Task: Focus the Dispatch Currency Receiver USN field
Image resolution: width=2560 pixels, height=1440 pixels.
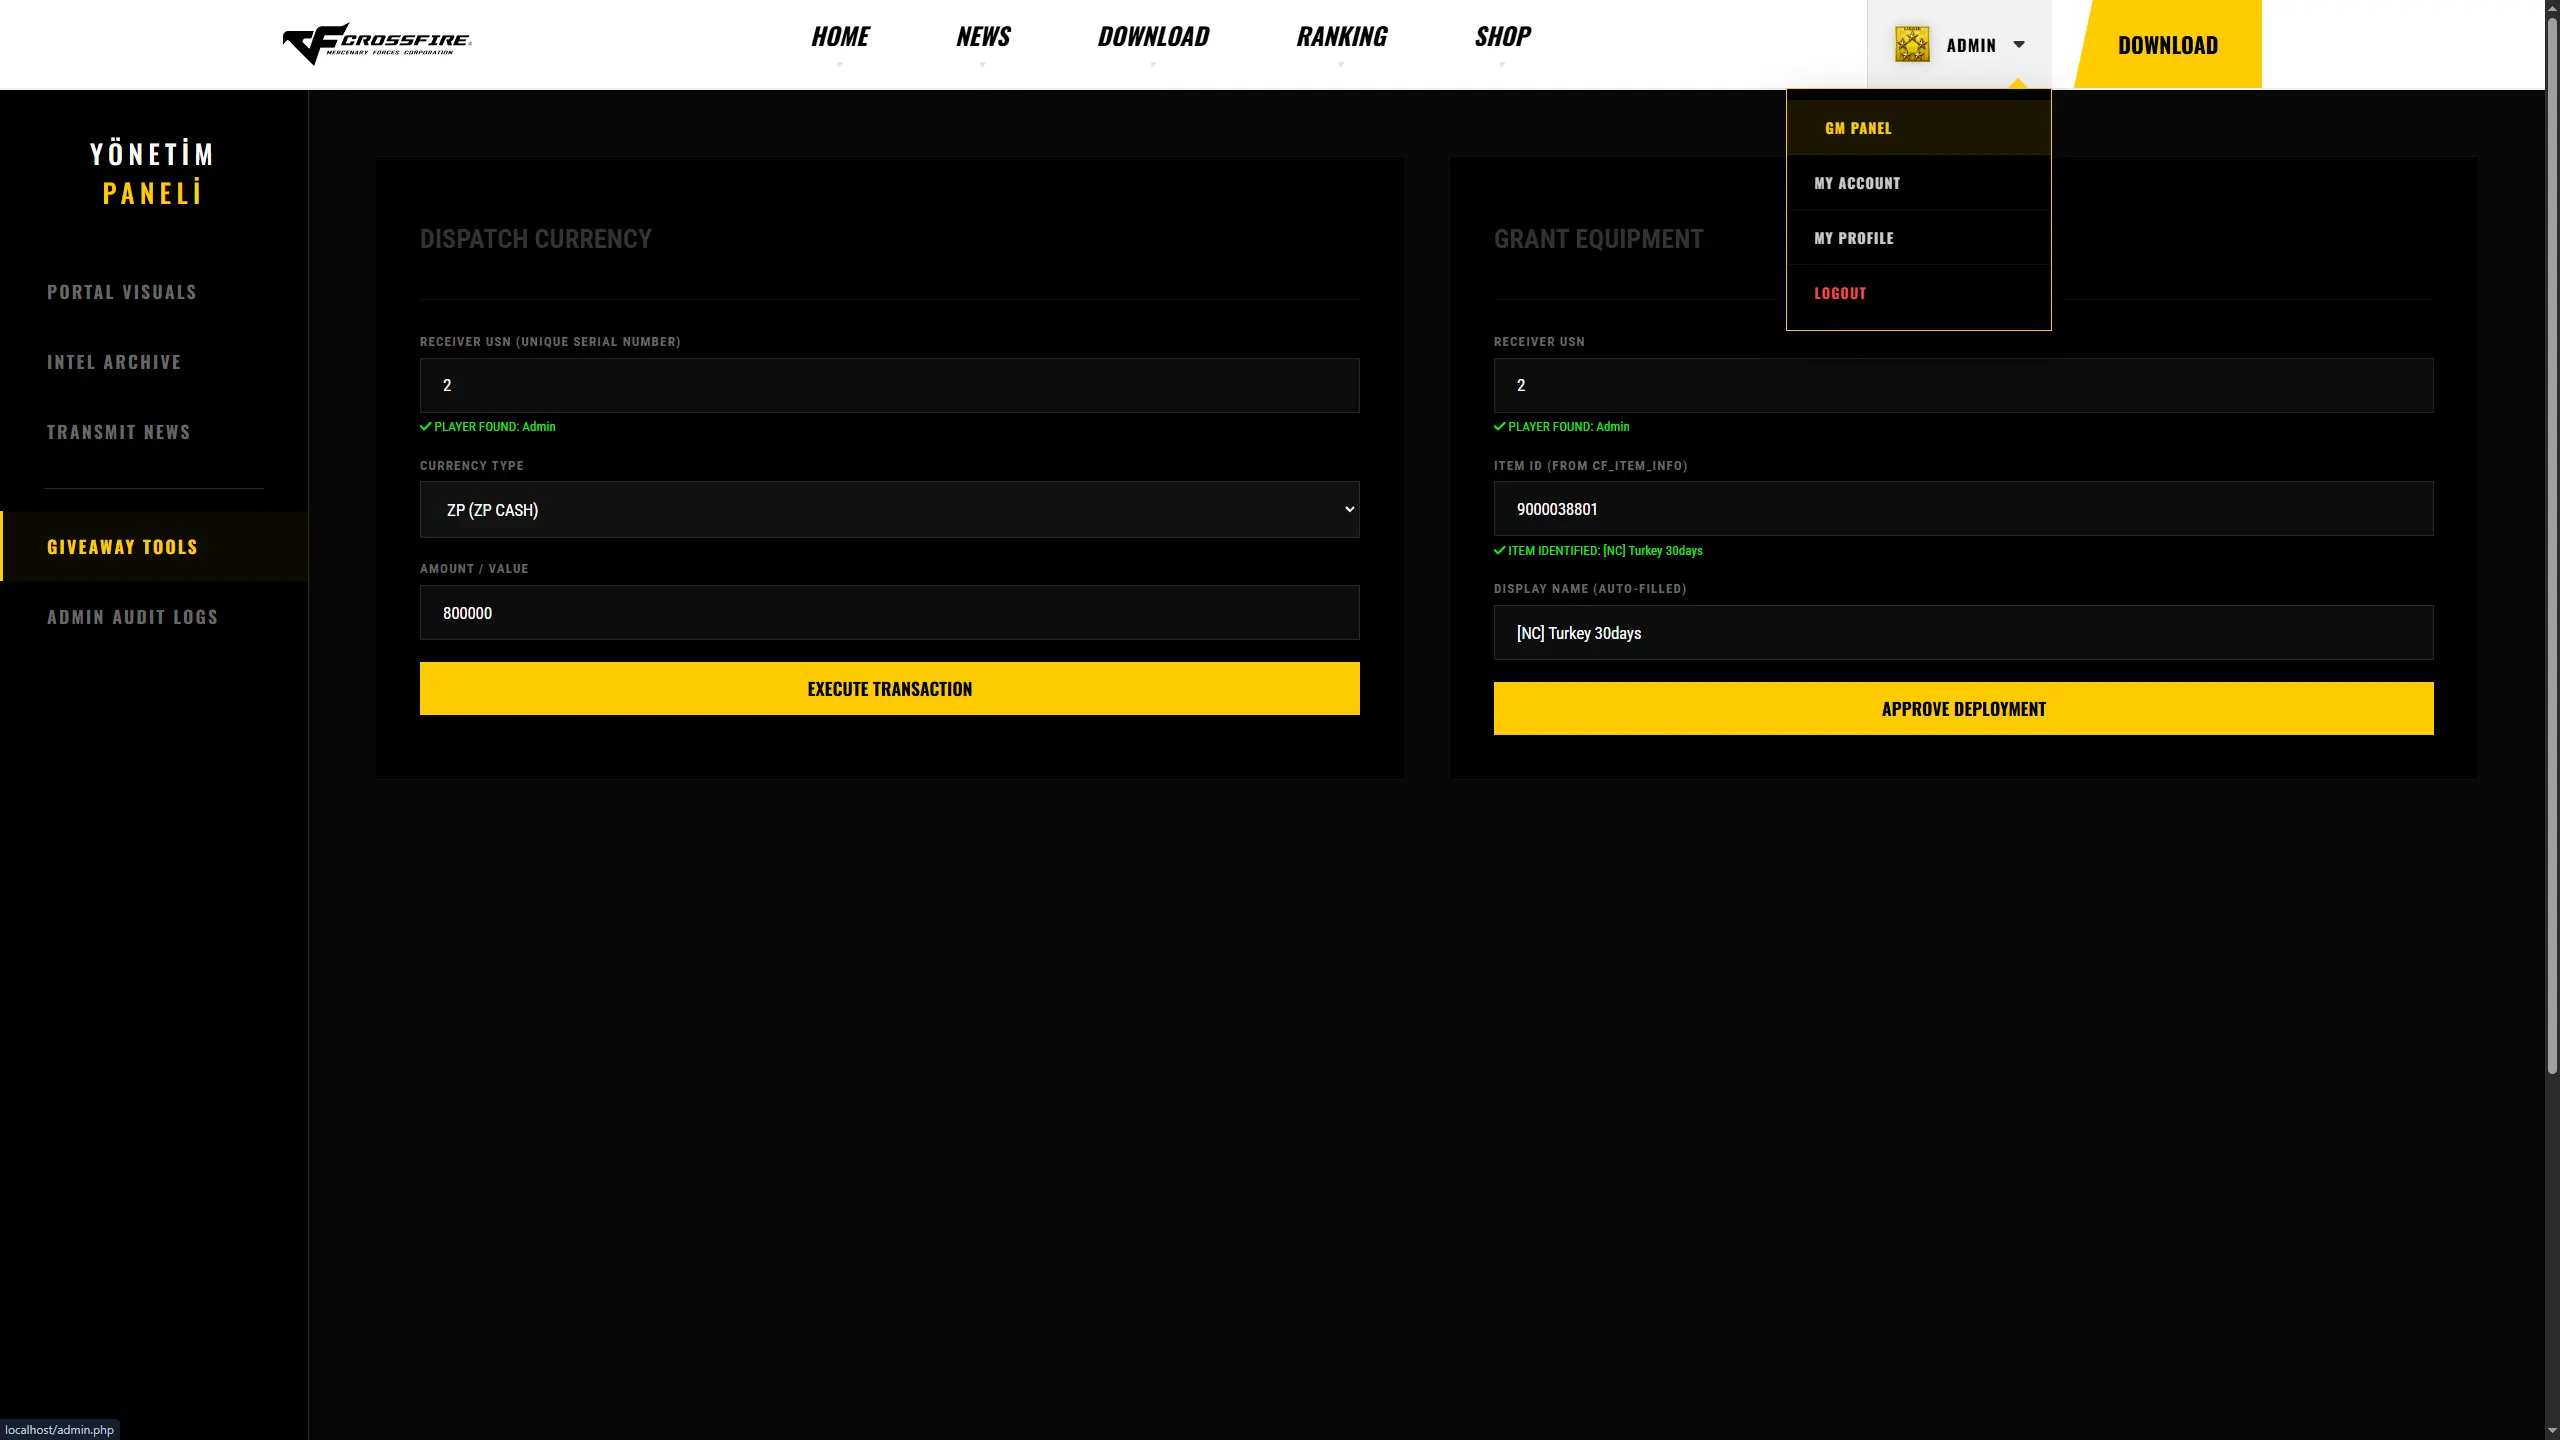Action: click(889, 386)
